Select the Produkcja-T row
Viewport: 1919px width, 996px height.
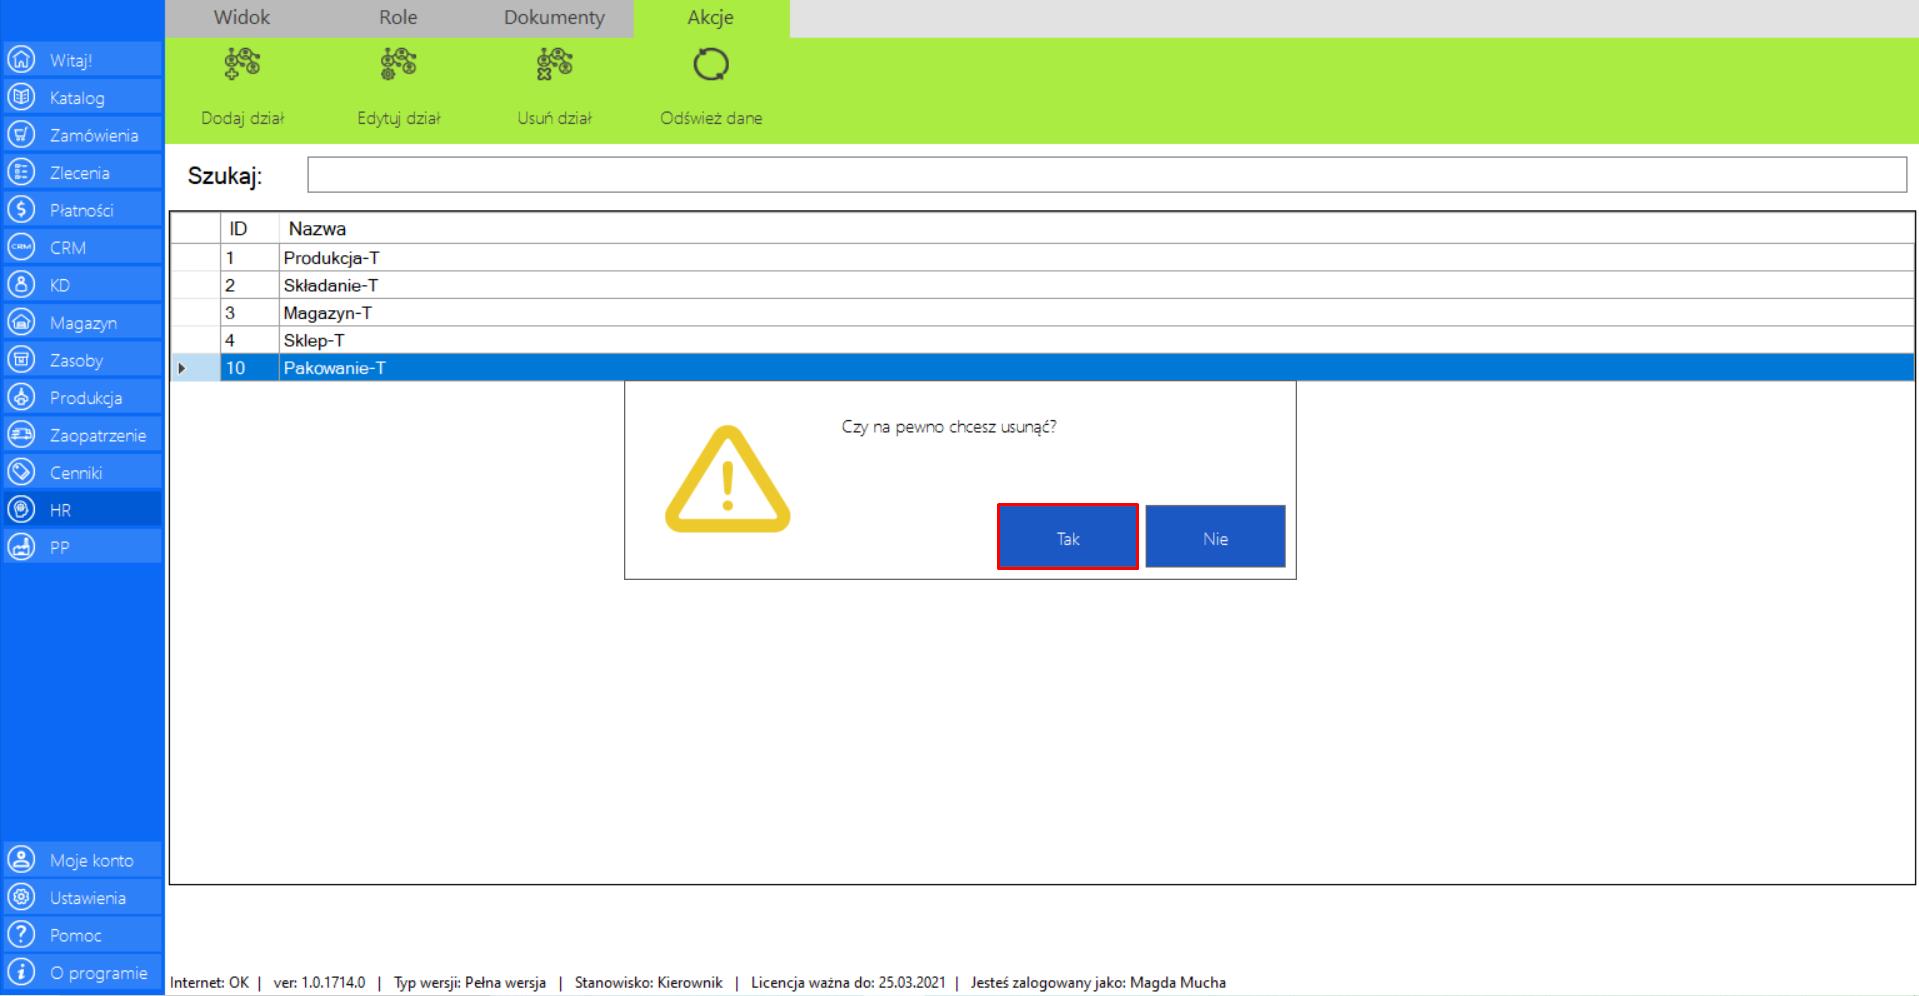point(1042,258)
